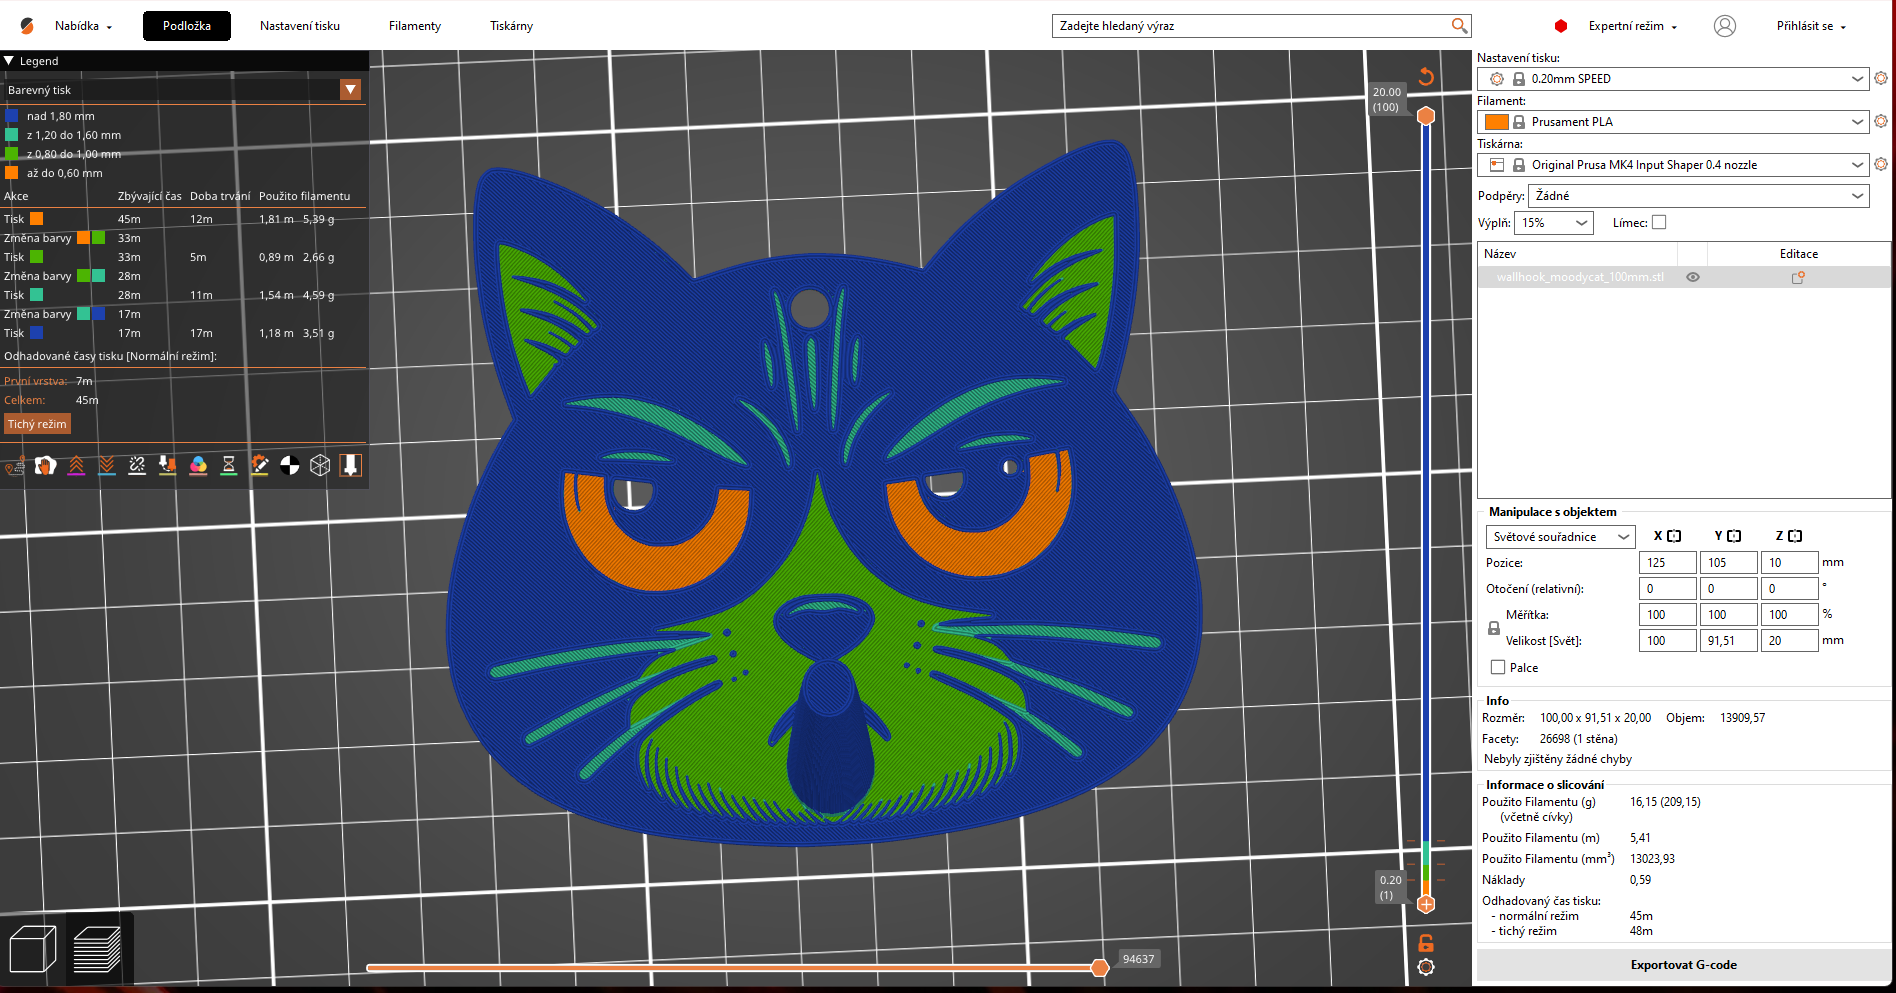1896x993 pixels.
Task: Open user account avatar icon
Action: tap(1725, 26)
